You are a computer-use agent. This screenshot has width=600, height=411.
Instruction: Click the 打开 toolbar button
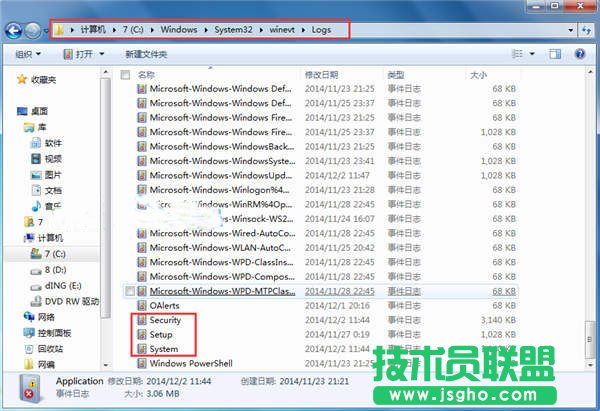(x=79, y=54)
